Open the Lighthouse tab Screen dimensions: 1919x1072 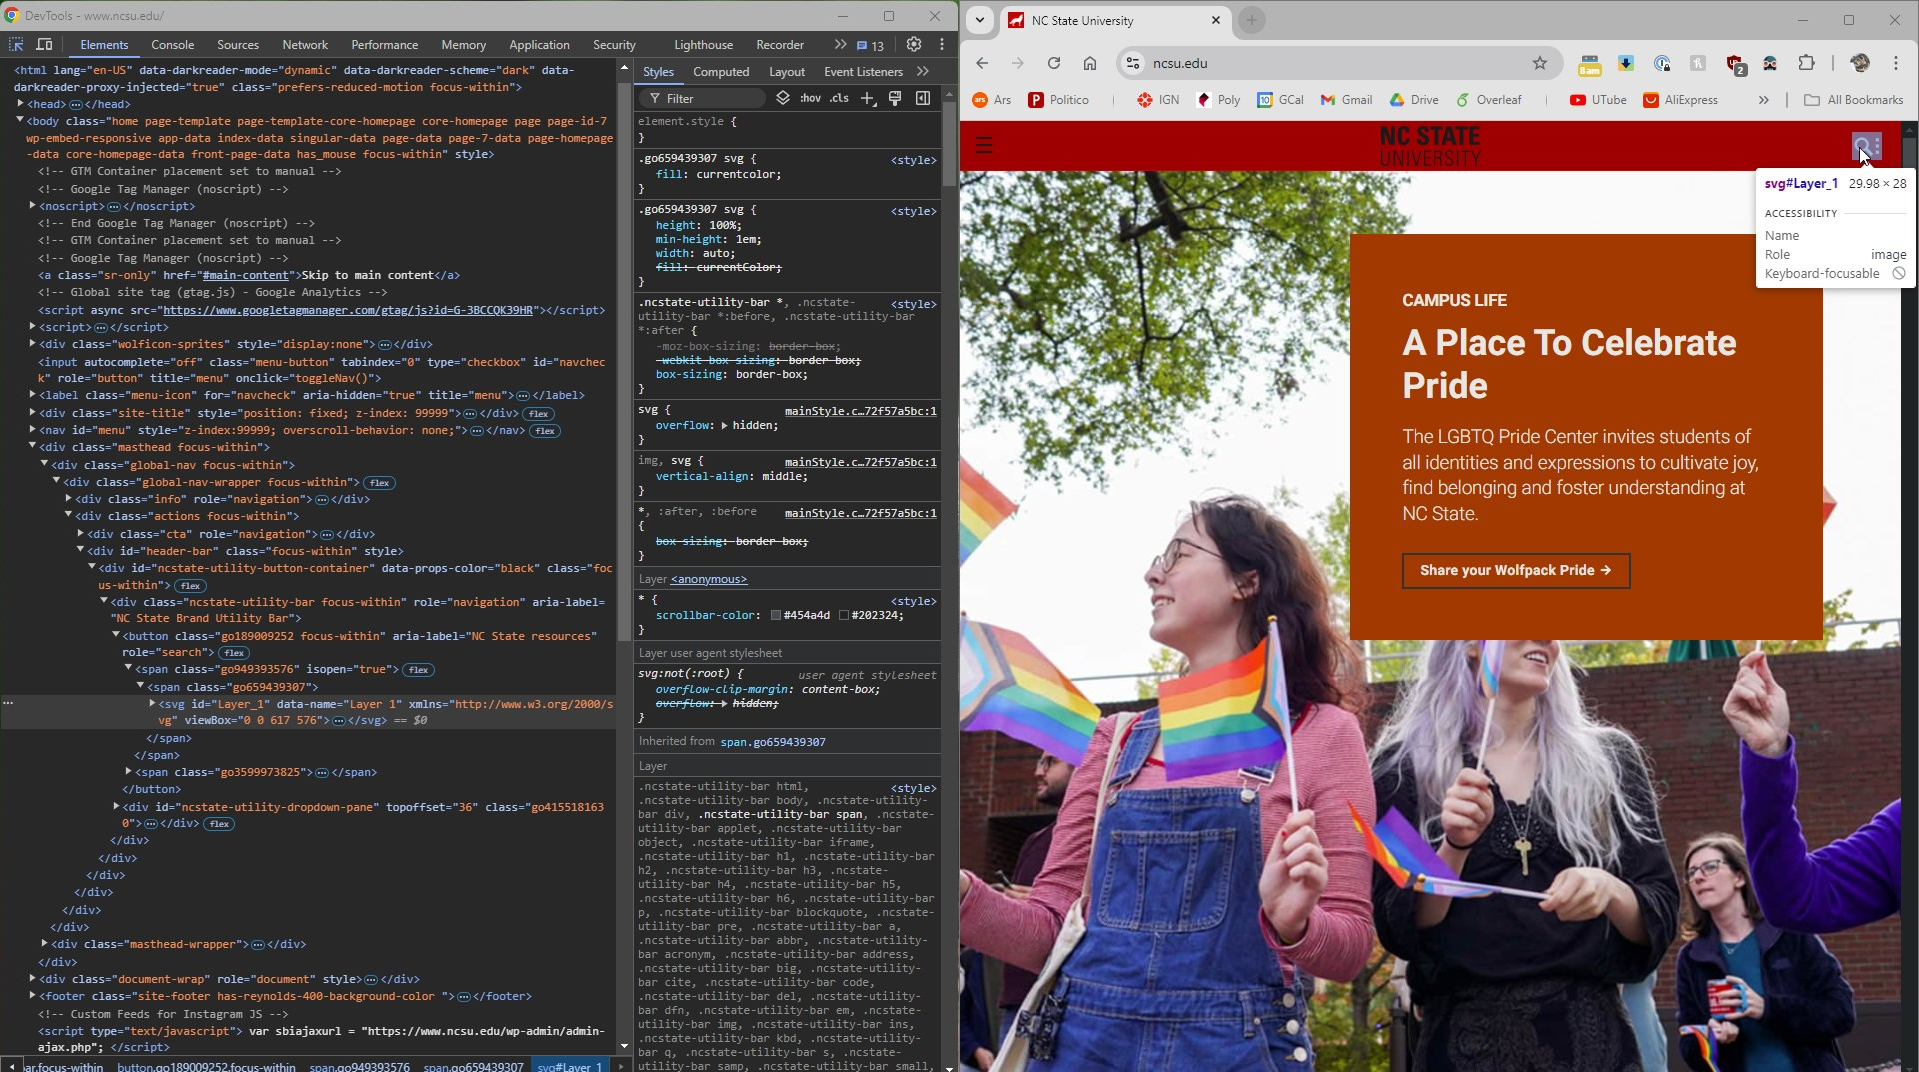pyautogui.click(x=703, y=45)
